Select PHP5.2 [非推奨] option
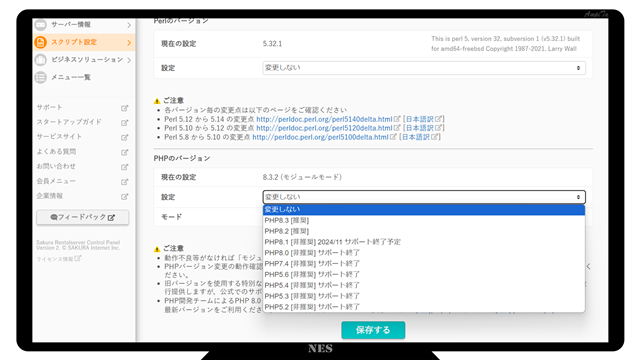This screenshot has width=640, height=360. pos(424,307)
